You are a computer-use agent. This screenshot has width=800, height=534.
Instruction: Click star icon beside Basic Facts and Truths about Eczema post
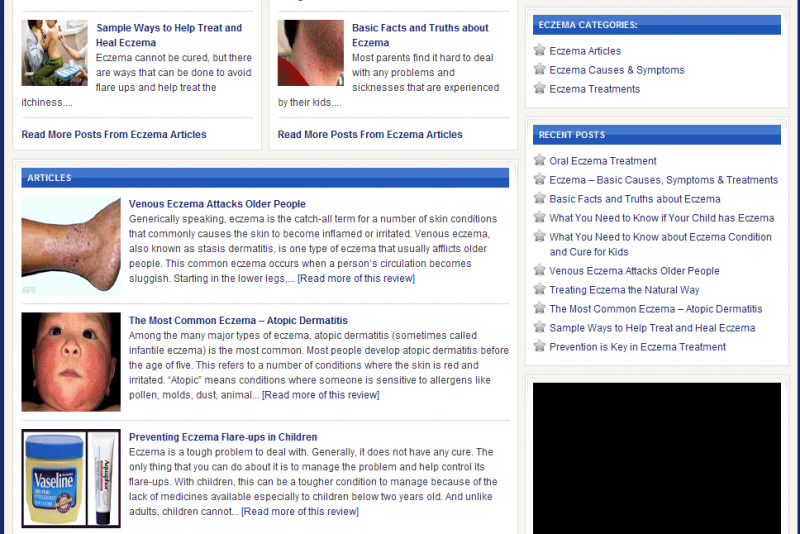click(539, 198)
